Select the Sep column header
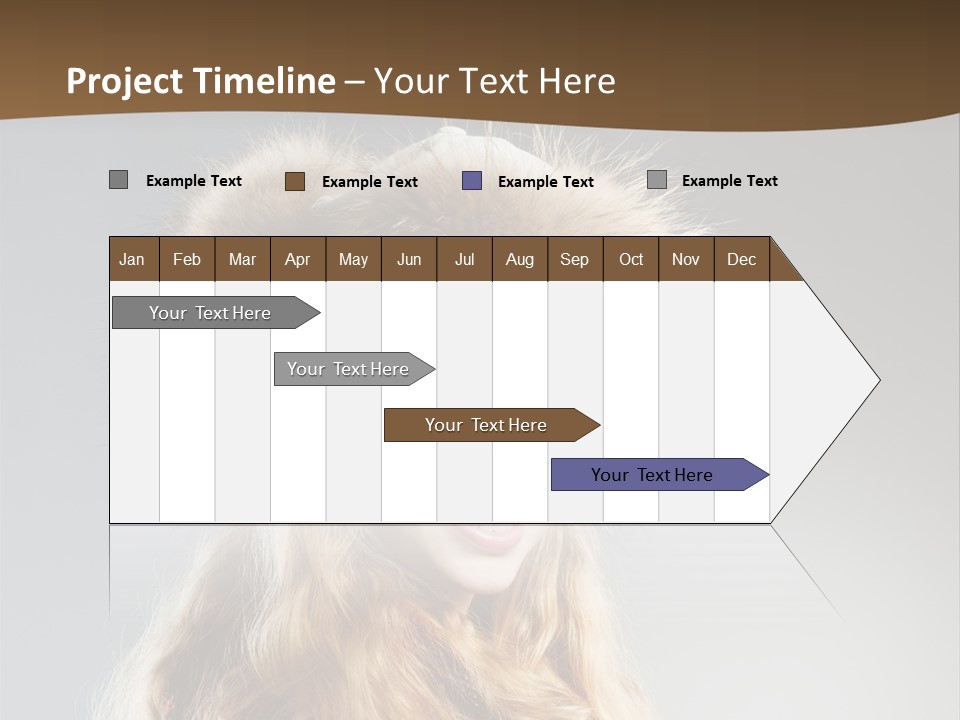 pos(575,259)
